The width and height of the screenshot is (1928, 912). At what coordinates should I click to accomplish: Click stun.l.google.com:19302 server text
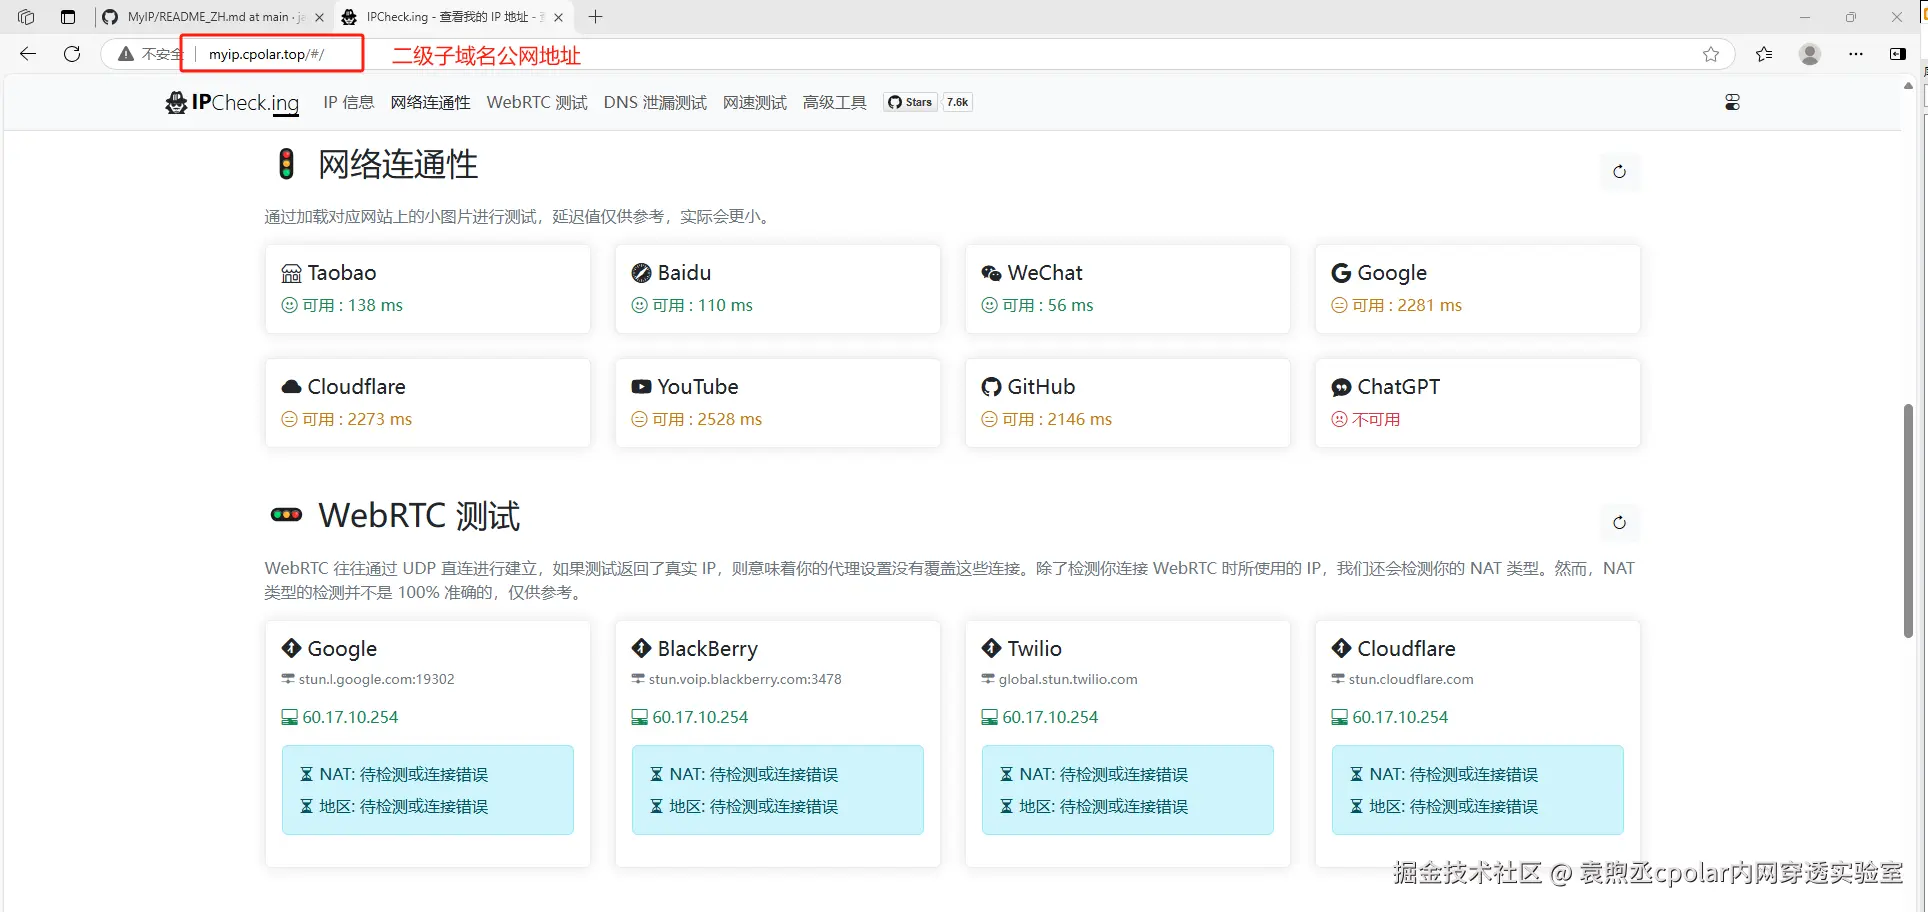376,679
